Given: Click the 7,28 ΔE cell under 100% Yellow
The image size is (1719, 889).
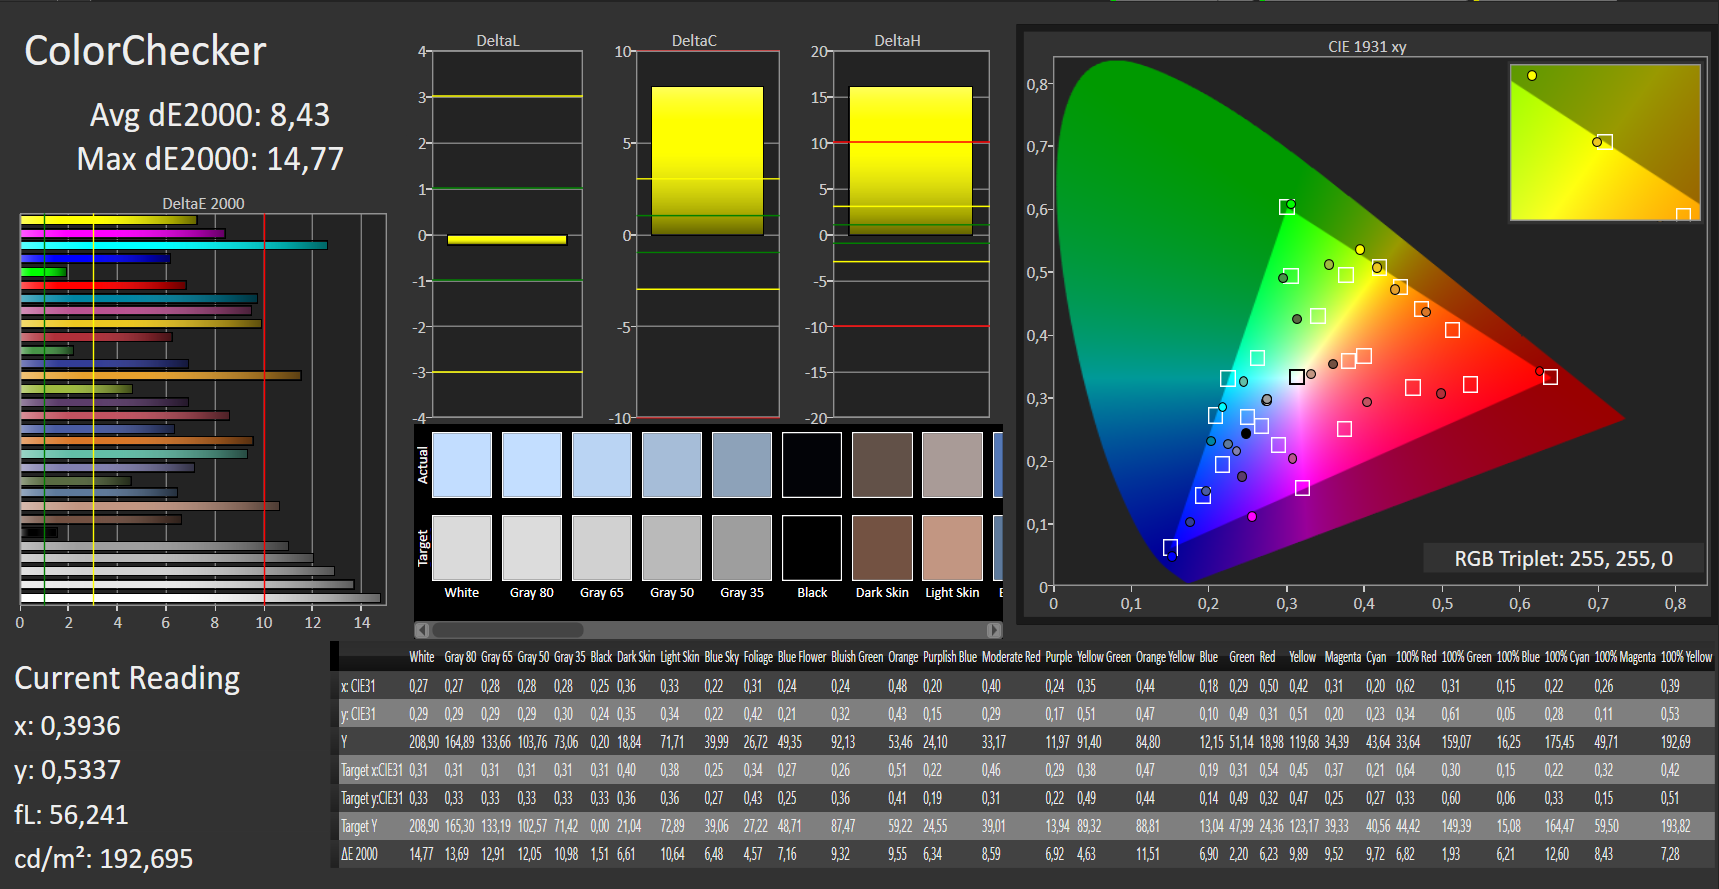Looking at the screenshot, I should point(1671,854).
